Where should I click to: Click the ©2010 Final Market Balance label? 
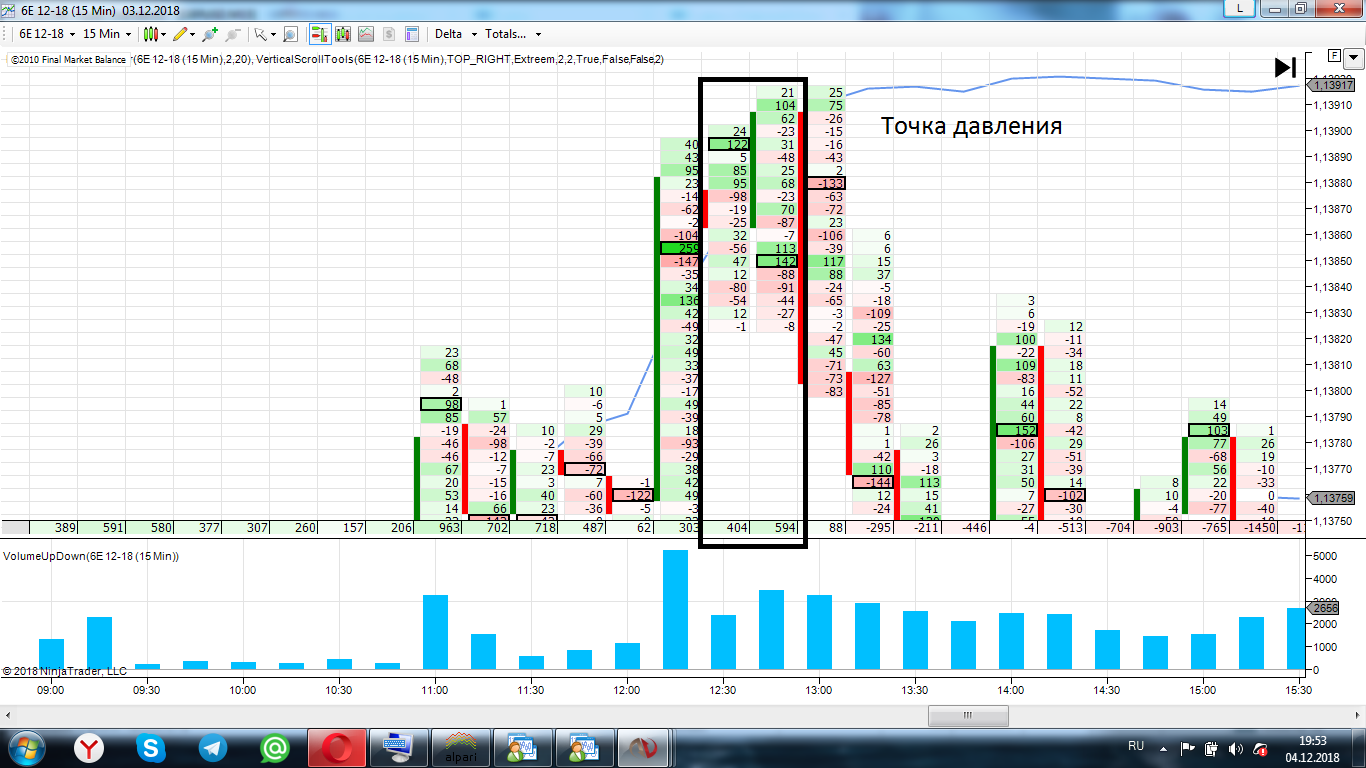(69, 59)
